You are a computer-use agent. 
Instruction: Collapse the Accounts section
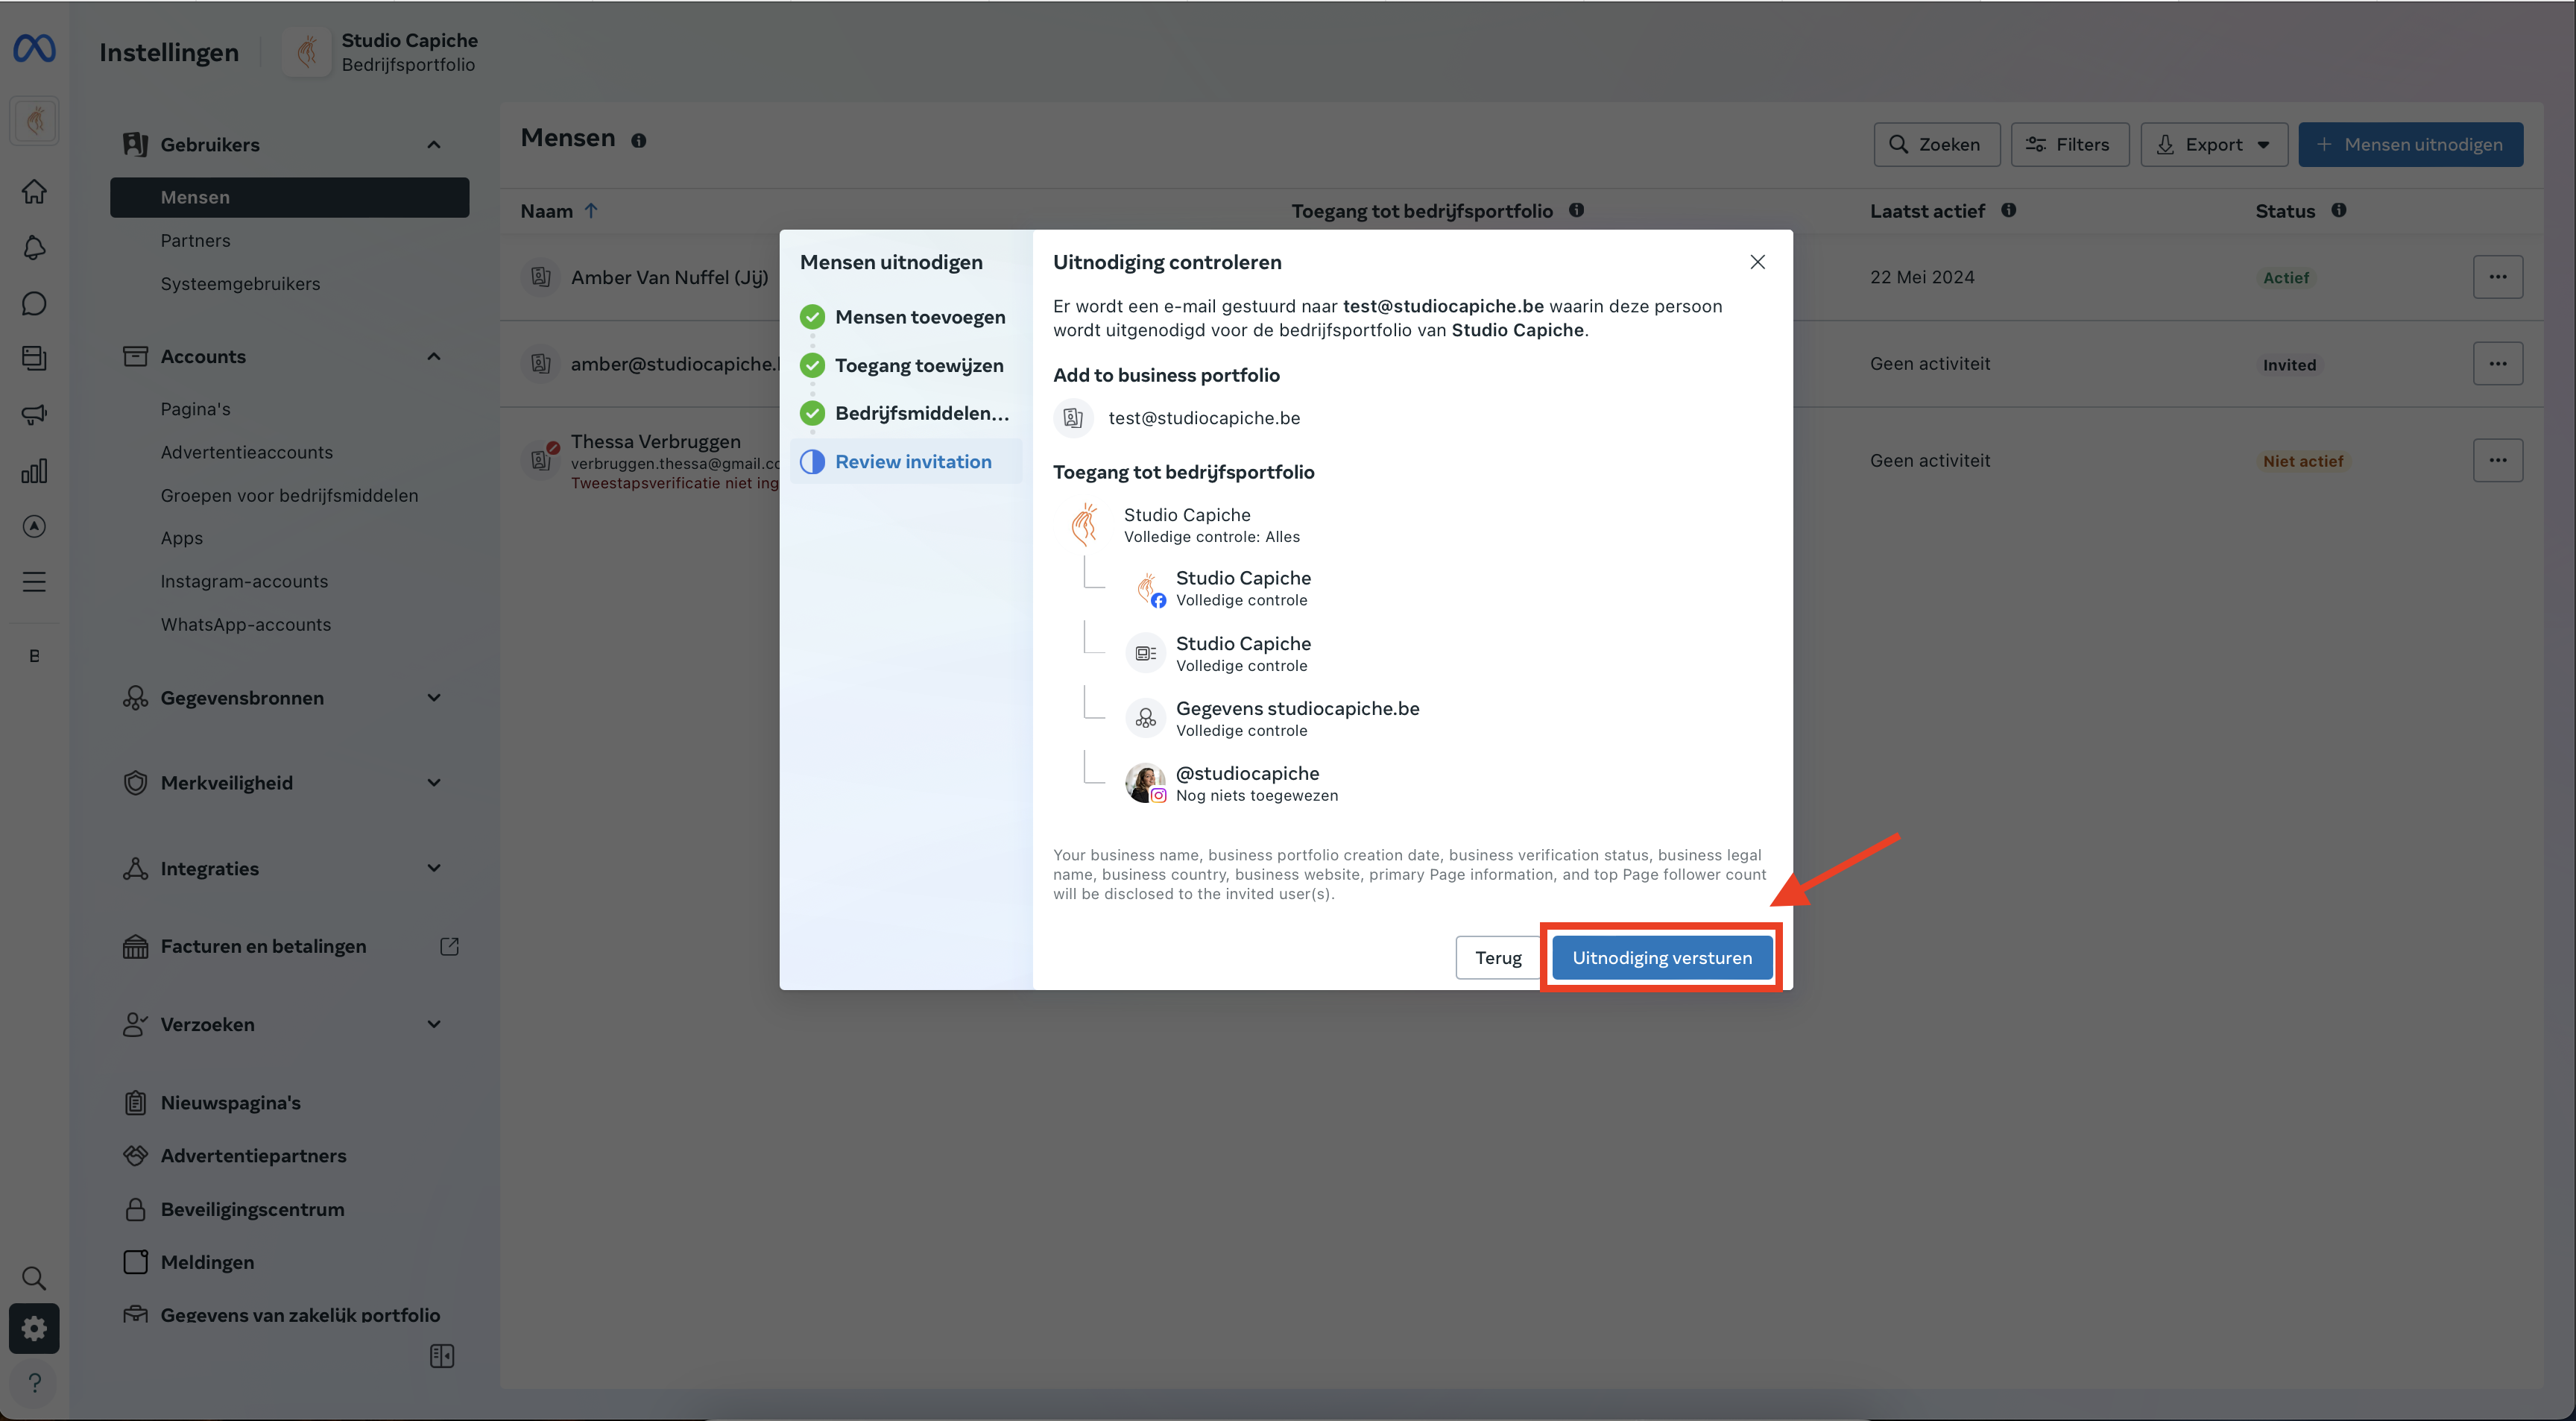click(434, 357)
